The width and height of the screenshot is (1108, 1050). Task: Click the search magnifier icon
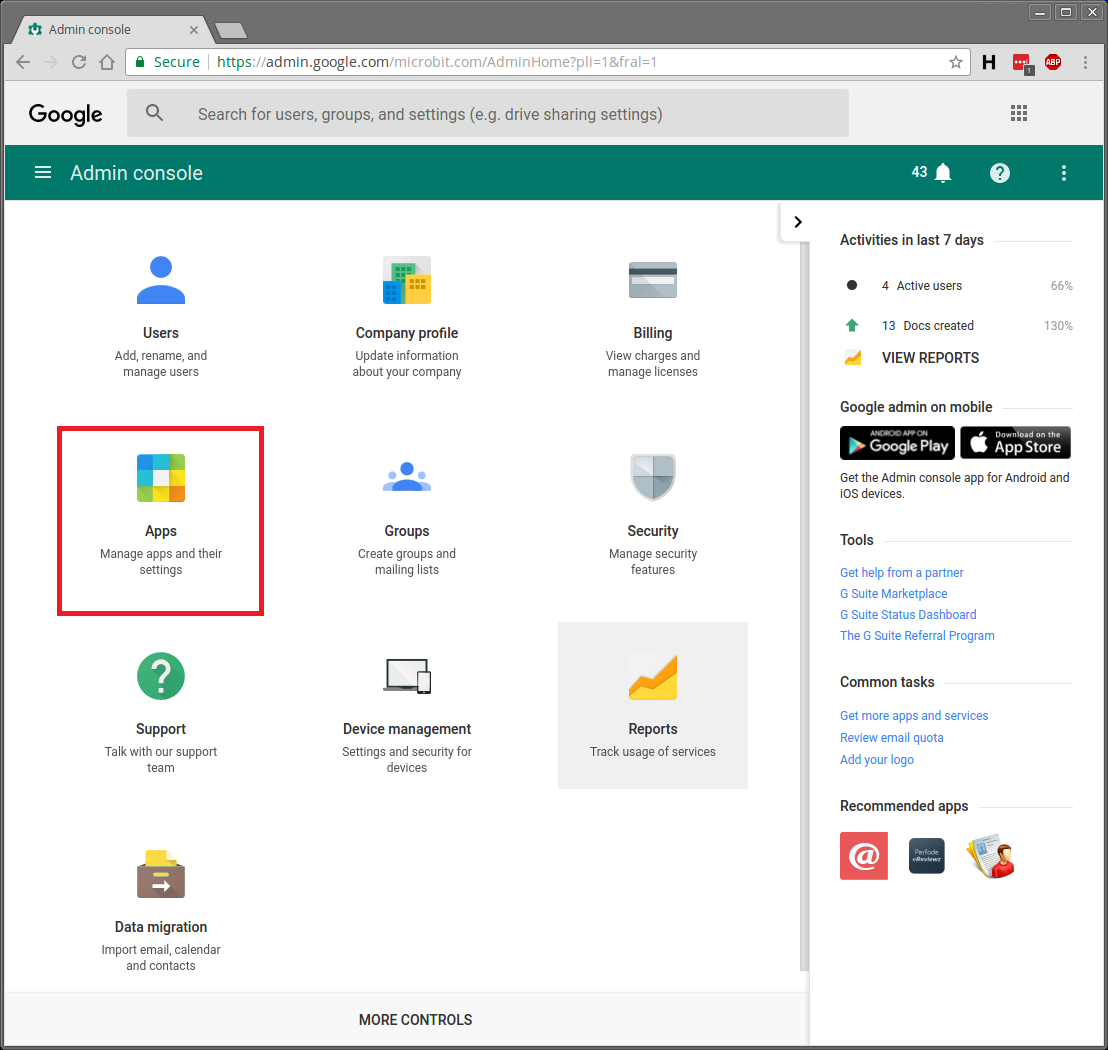[x=154, y=113]
